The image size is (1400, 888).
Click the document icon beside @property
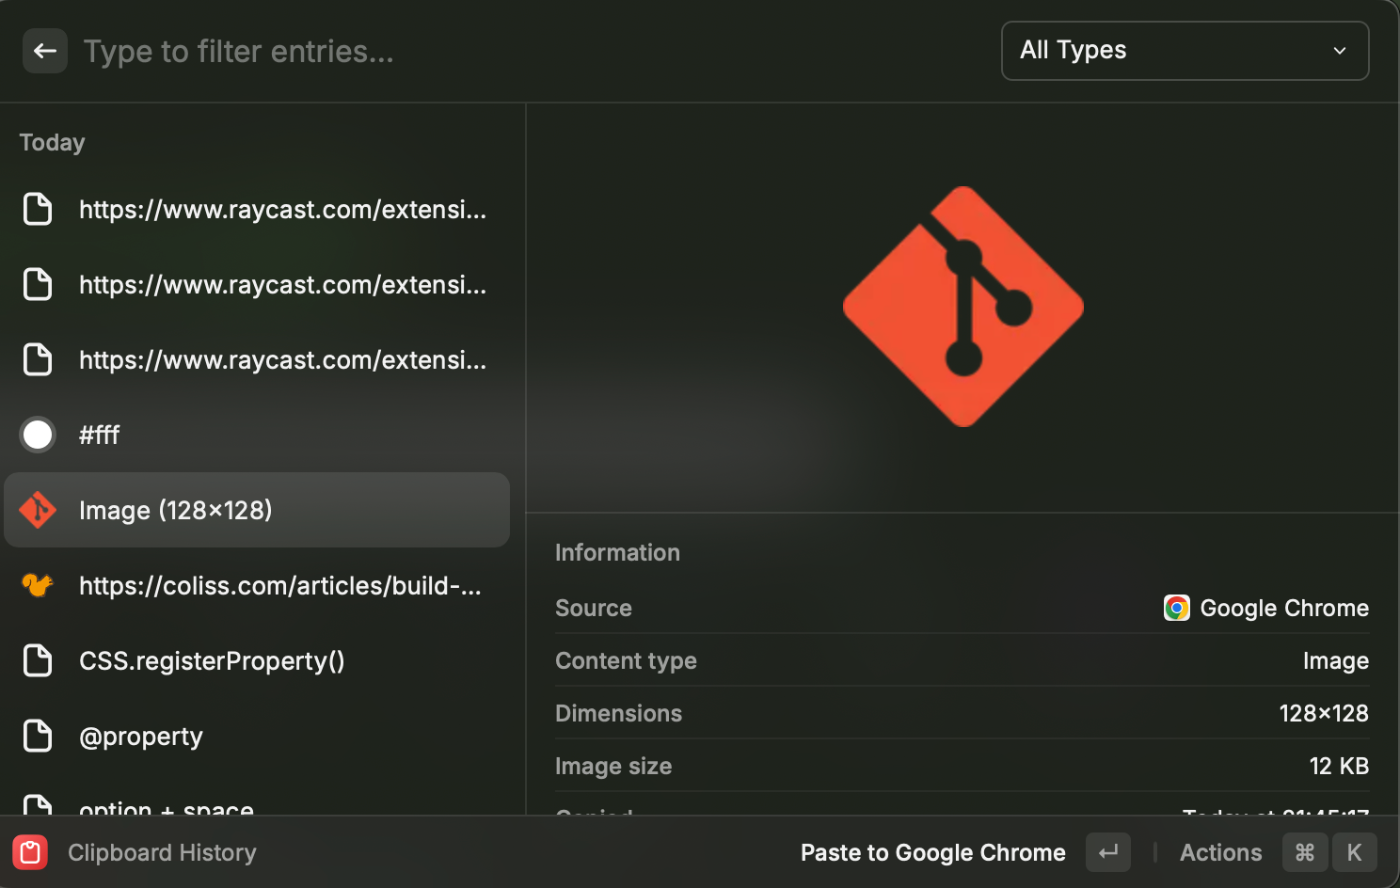[x=38, y=736]
